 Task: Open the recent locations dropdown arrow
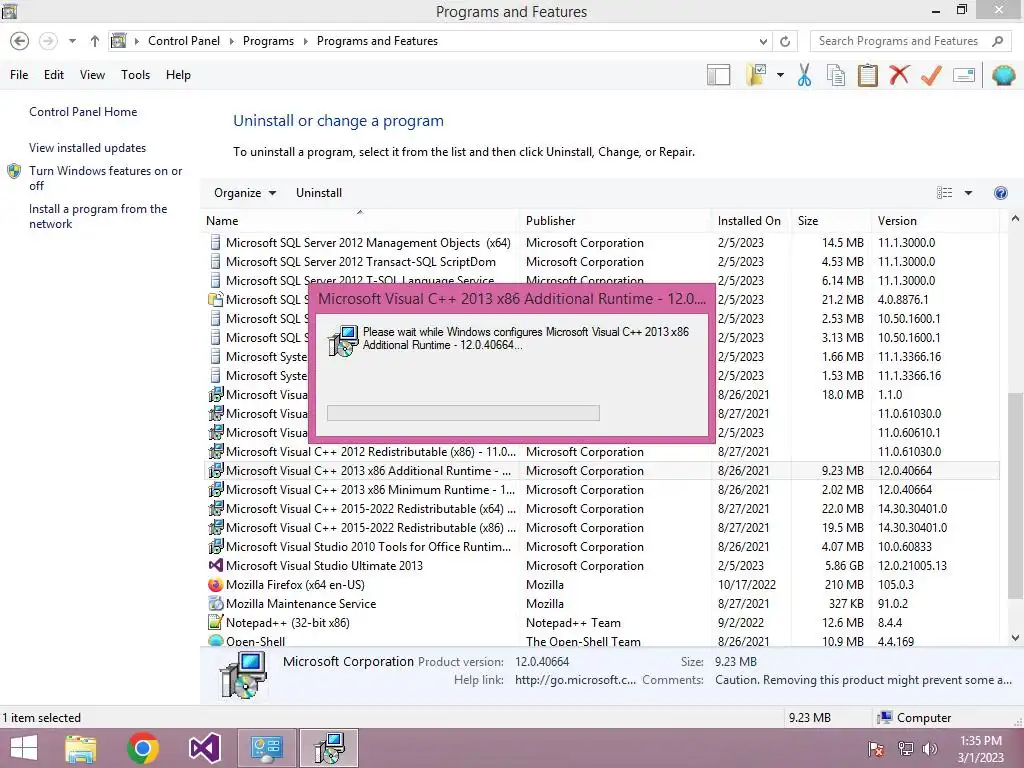72,41
